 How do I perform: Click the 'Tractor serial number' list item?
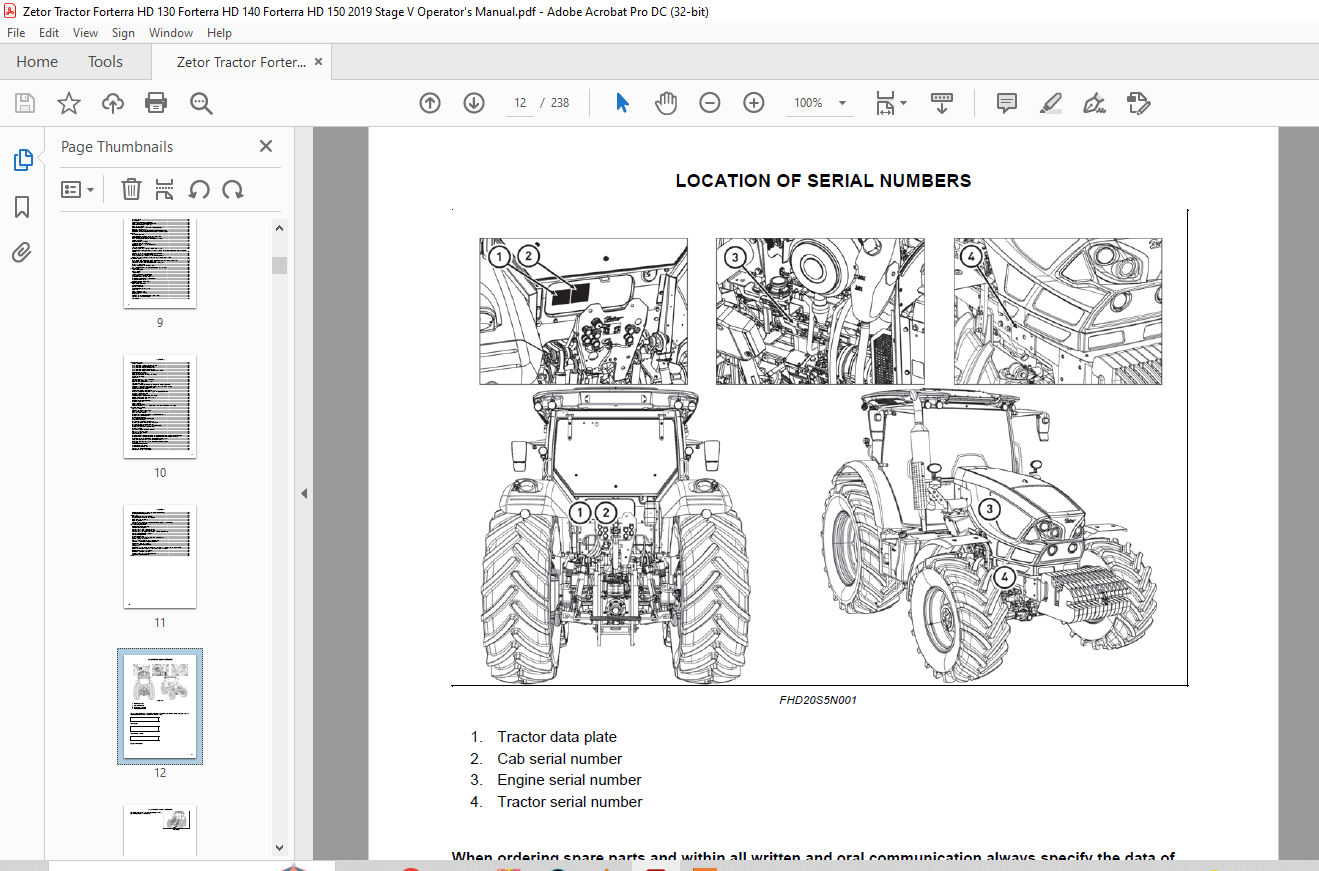[x=570, y=802]
